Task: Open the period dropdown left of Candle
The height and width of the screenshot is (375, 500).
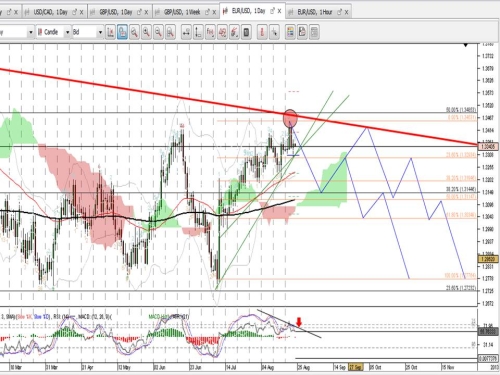Action: point(31,32)
